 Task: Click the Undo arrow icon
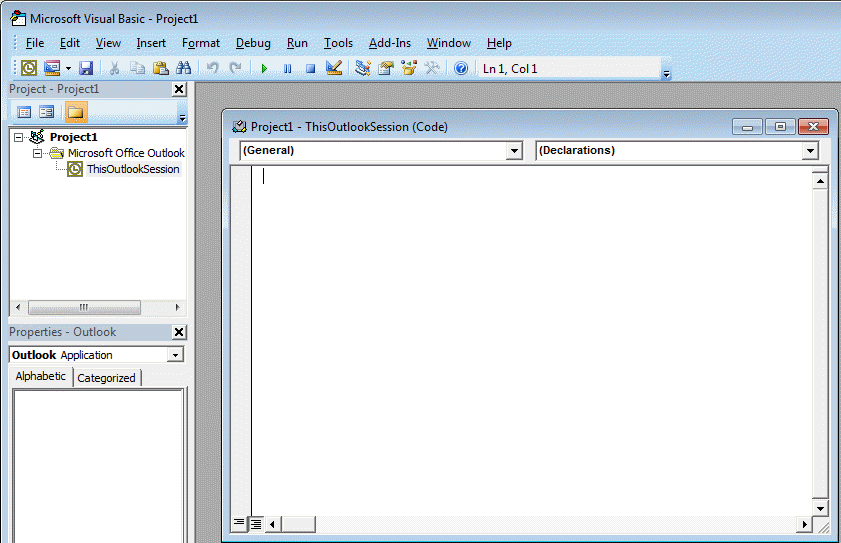click(x=212, y=68)
